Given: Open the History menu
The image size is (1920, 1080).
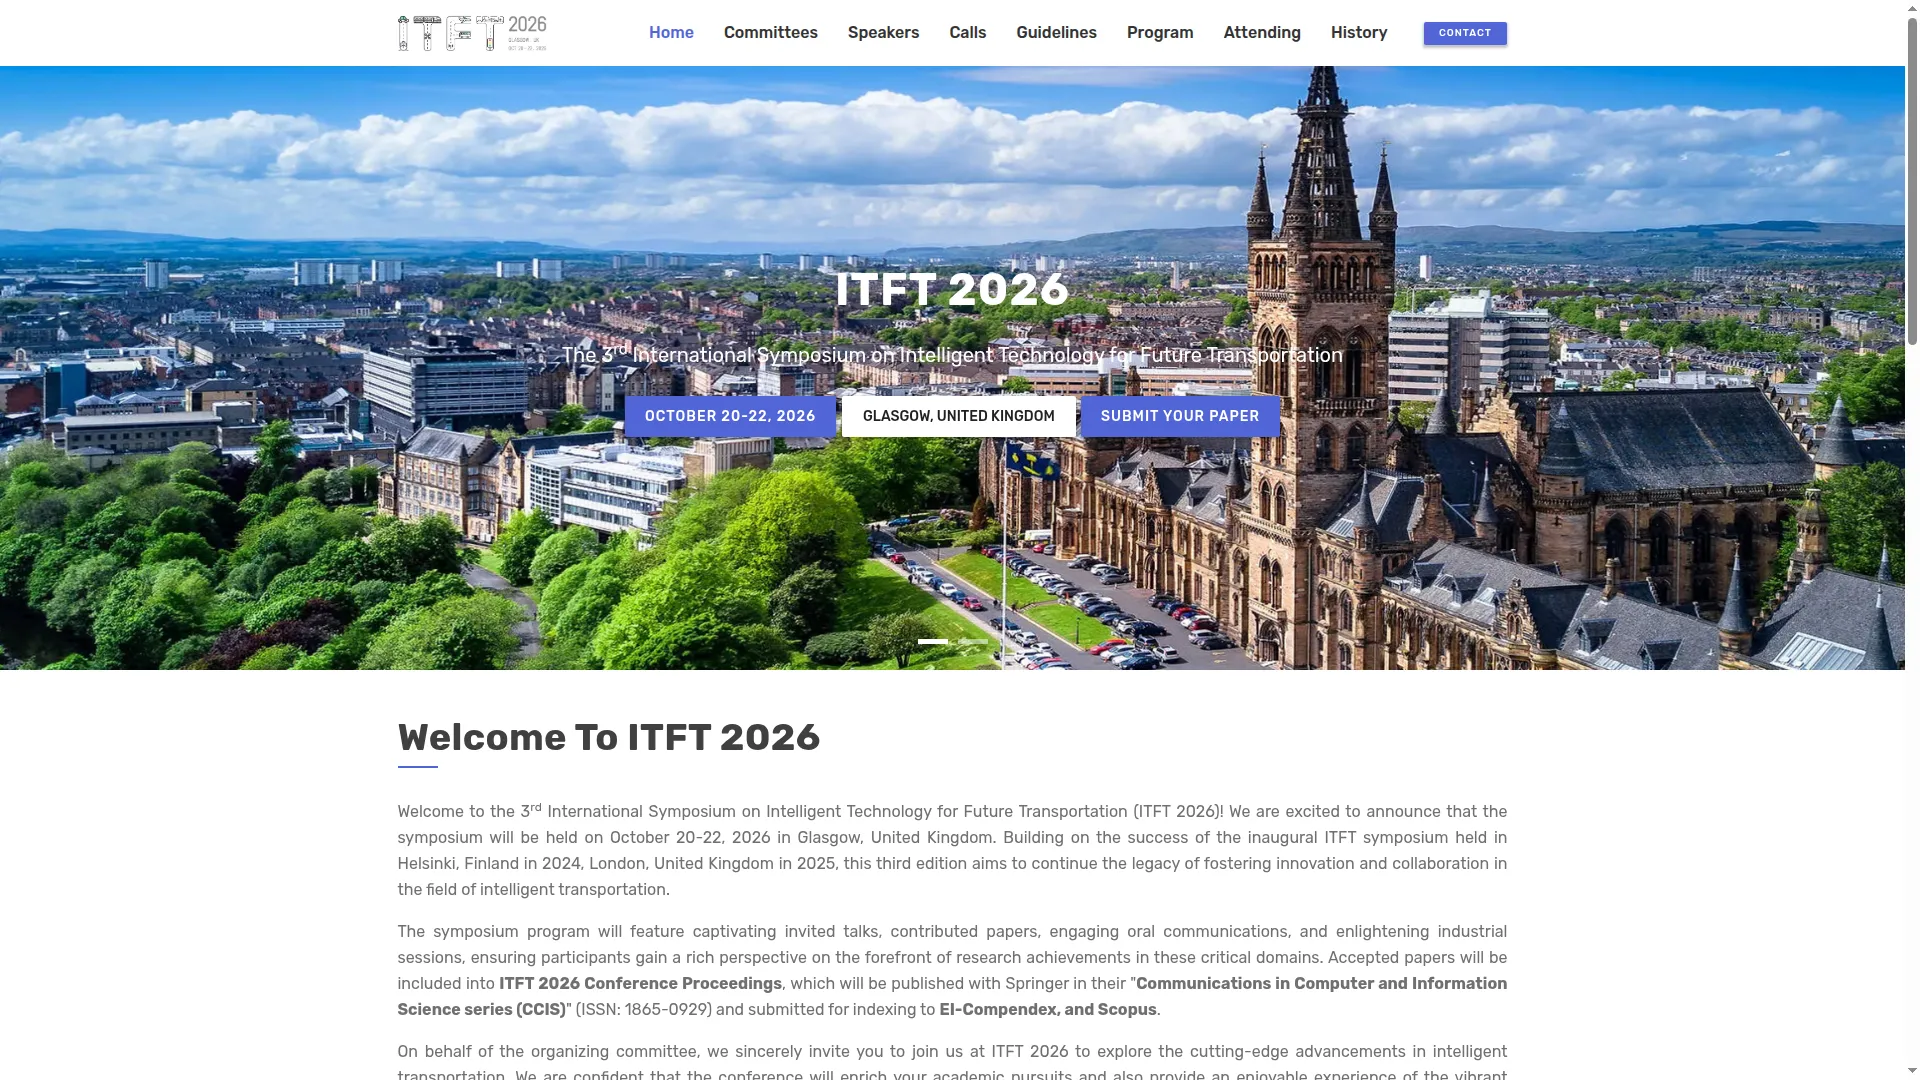Looking at the screenshot, I should 1359,33.
